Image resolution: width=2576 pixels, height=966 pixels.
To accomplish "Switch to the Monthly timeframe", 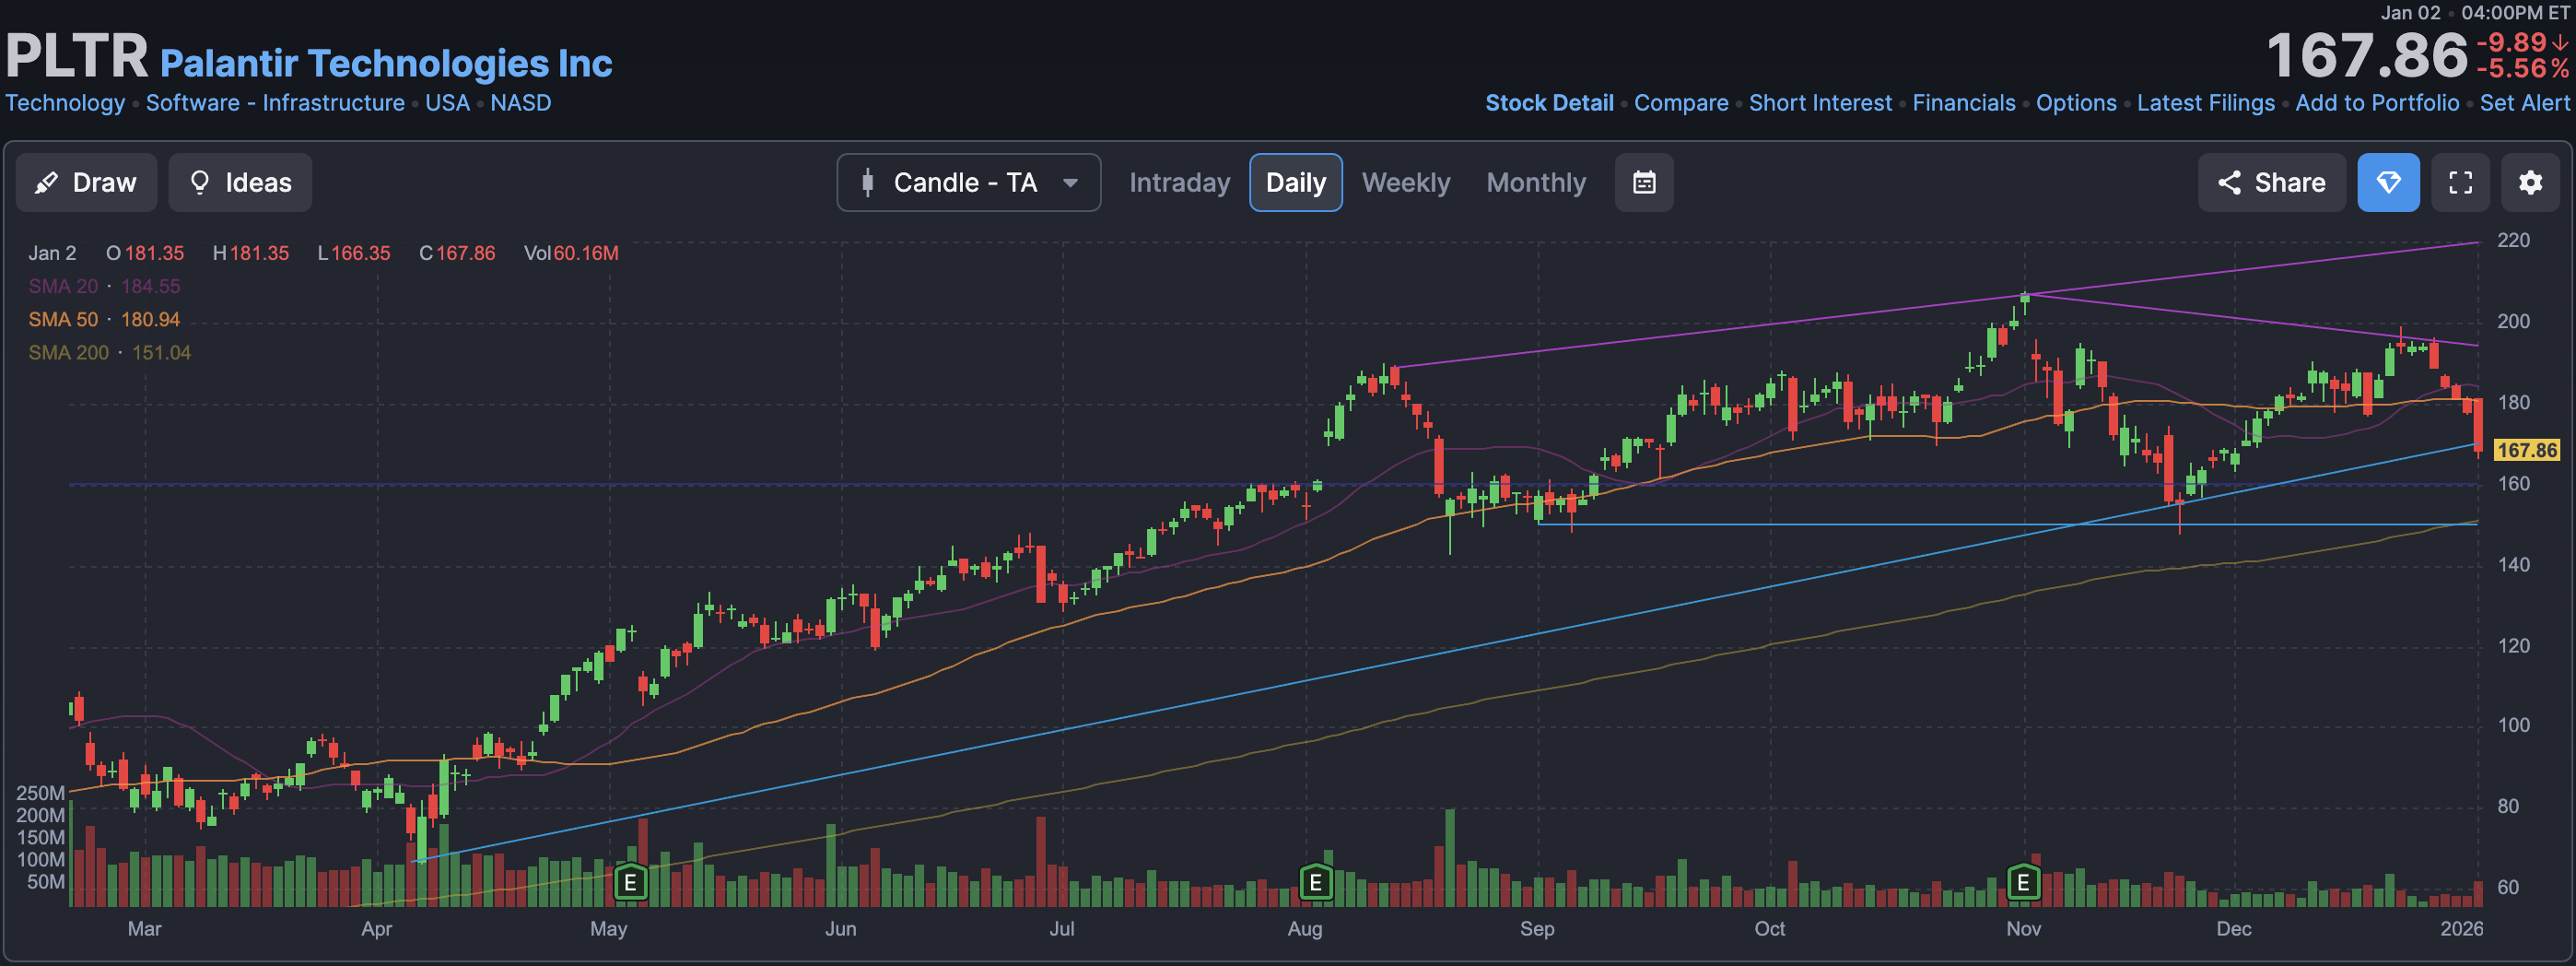I will point(1536,183).
